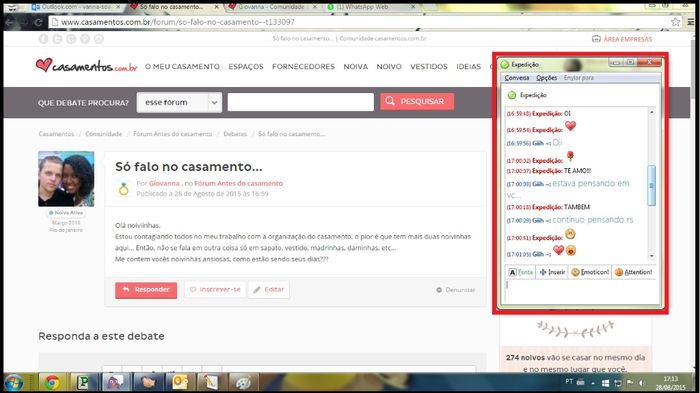
Task: Click the Responder button
Action: 146,290
